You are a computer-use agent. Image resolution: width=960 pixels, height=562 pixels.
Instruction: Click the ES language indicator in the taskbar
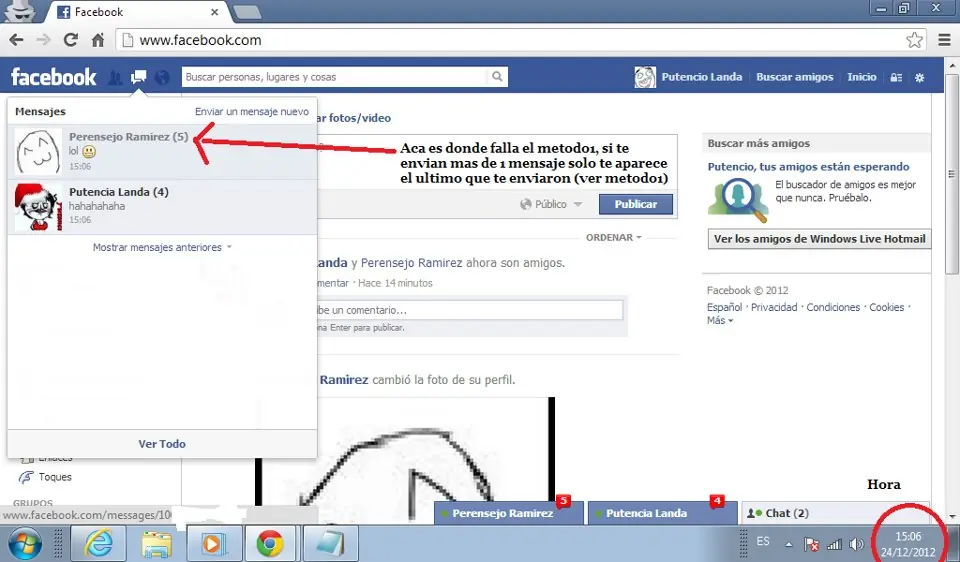(x=763, y=541)
